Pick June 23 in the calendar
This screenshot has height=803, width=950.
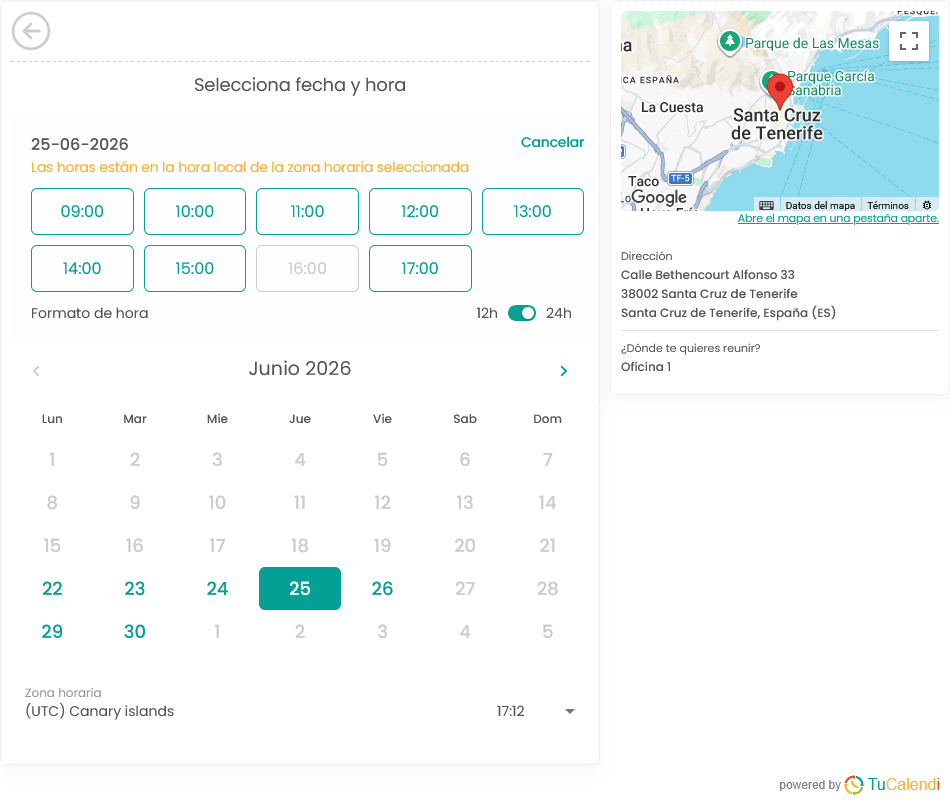tap(135, 588)
